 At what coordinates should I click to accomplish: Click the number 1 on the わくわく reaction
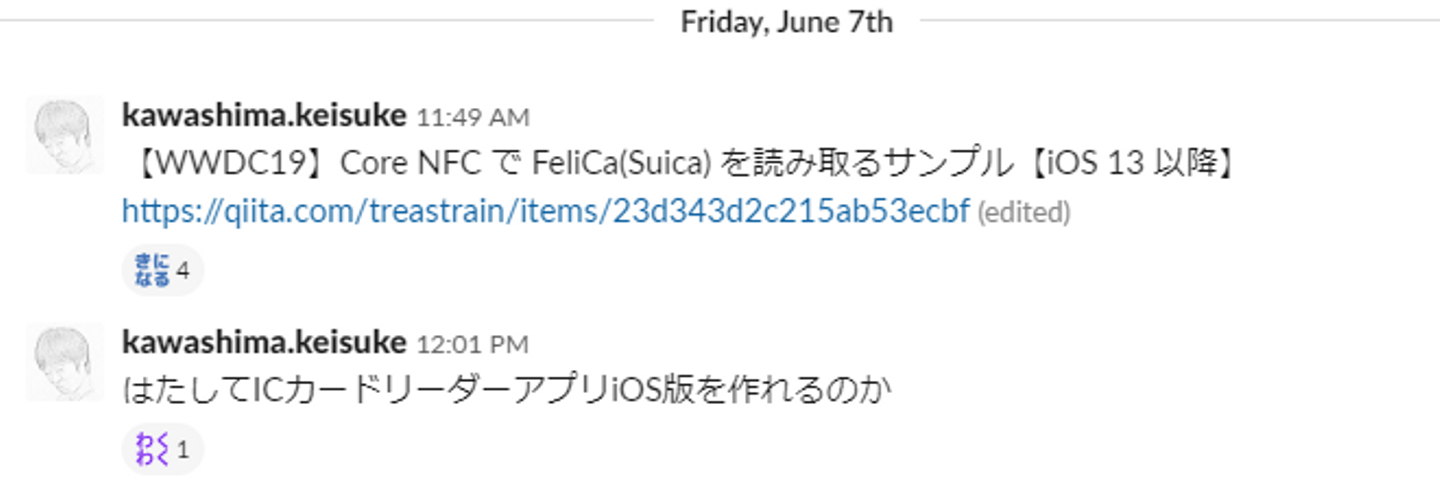[183, 449]
